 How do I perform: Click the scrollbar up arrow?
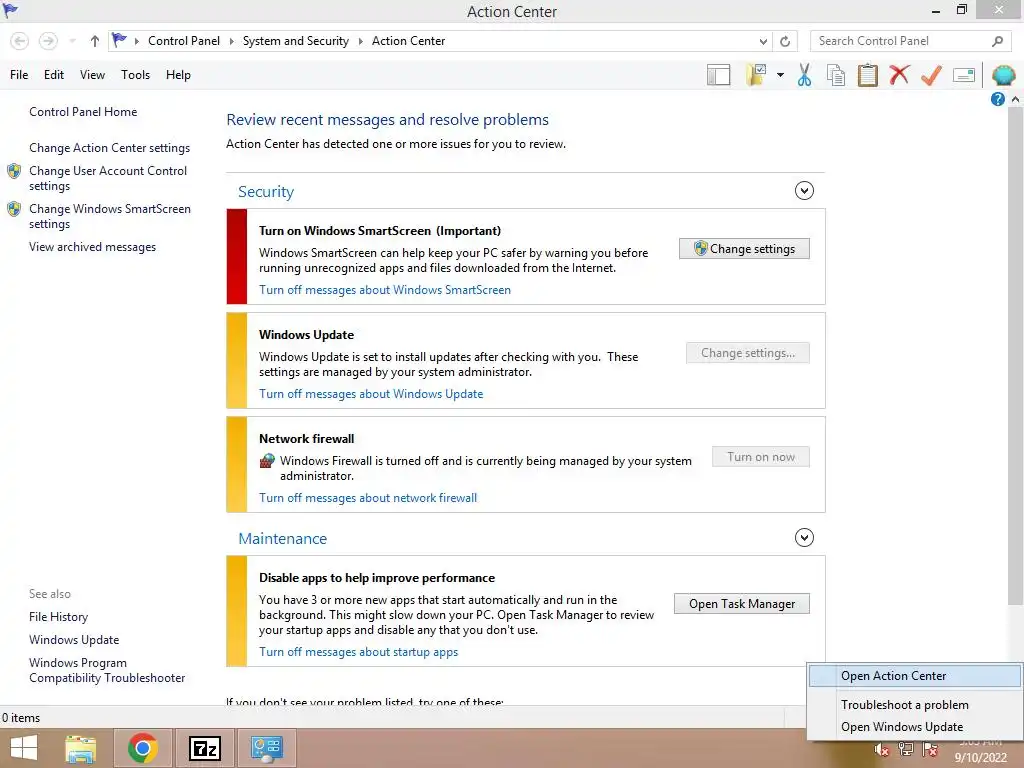coord(1015,99)
